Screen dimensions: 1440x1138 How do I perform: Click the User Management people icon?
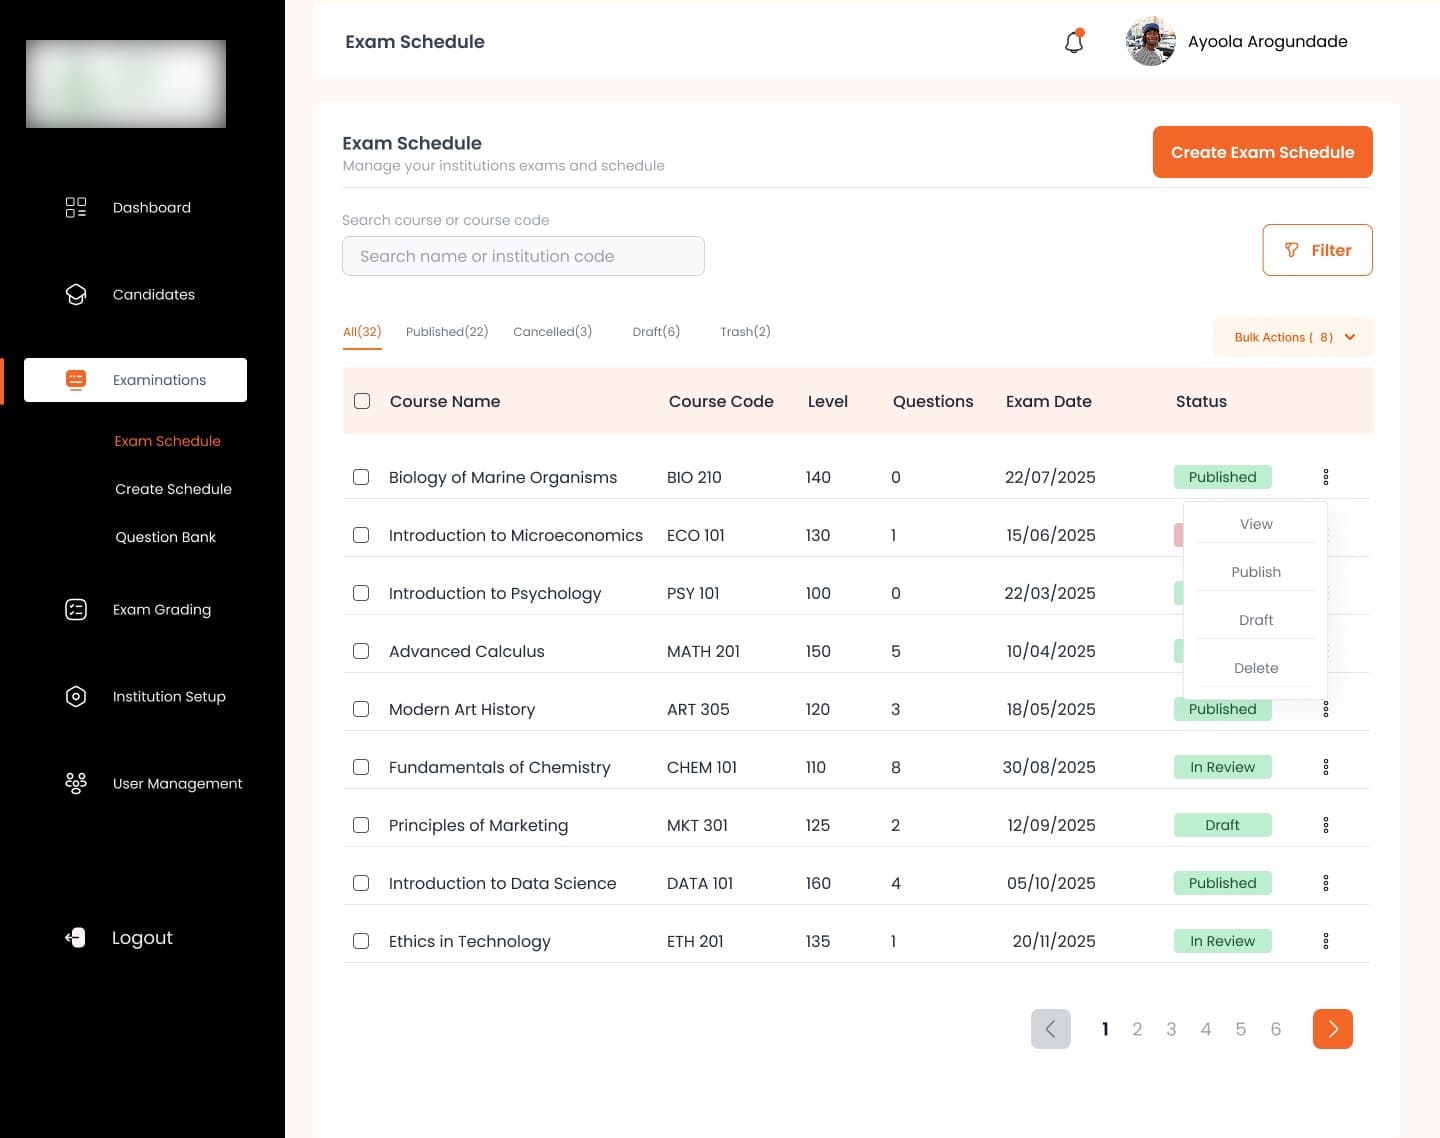76,783
